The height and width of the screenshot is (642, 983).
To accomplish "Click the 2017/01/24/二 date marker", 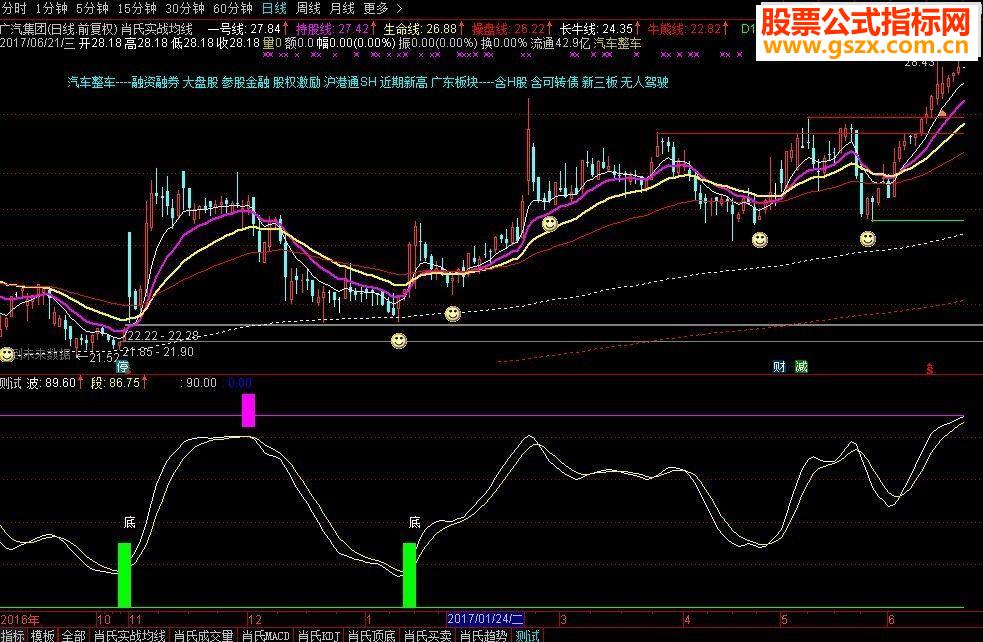I will coord(485,619).
